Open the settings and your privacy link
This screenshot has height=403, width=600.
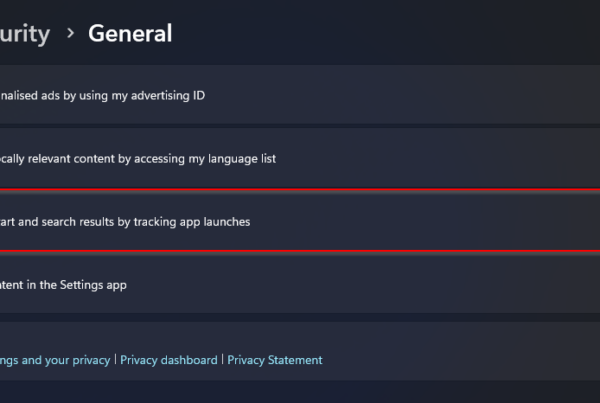pyautogui.click(x=54, y=360)
